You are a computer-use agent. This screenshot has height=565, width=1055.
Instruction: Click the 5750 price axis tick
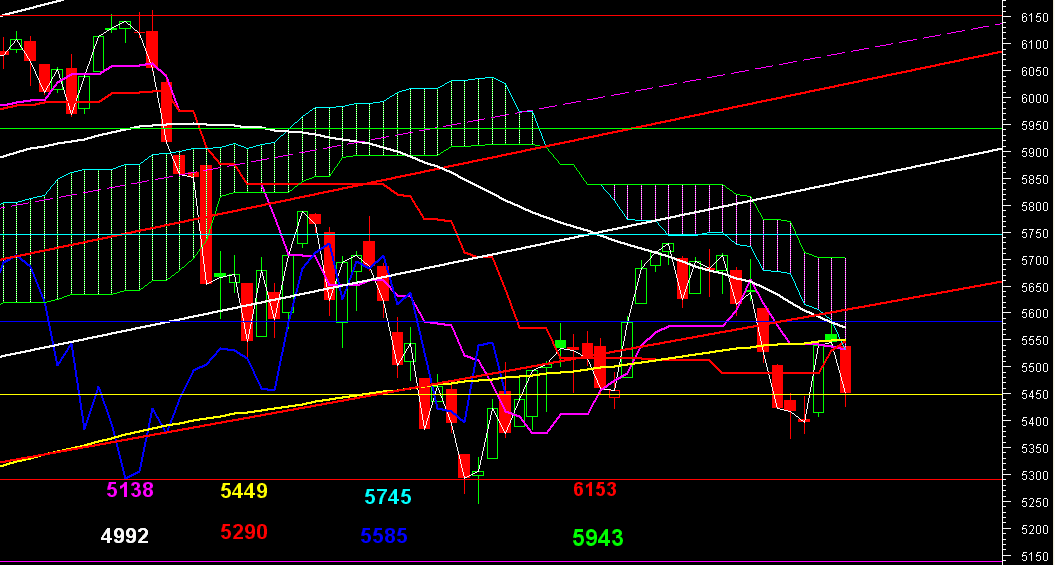coord(1035,233)
